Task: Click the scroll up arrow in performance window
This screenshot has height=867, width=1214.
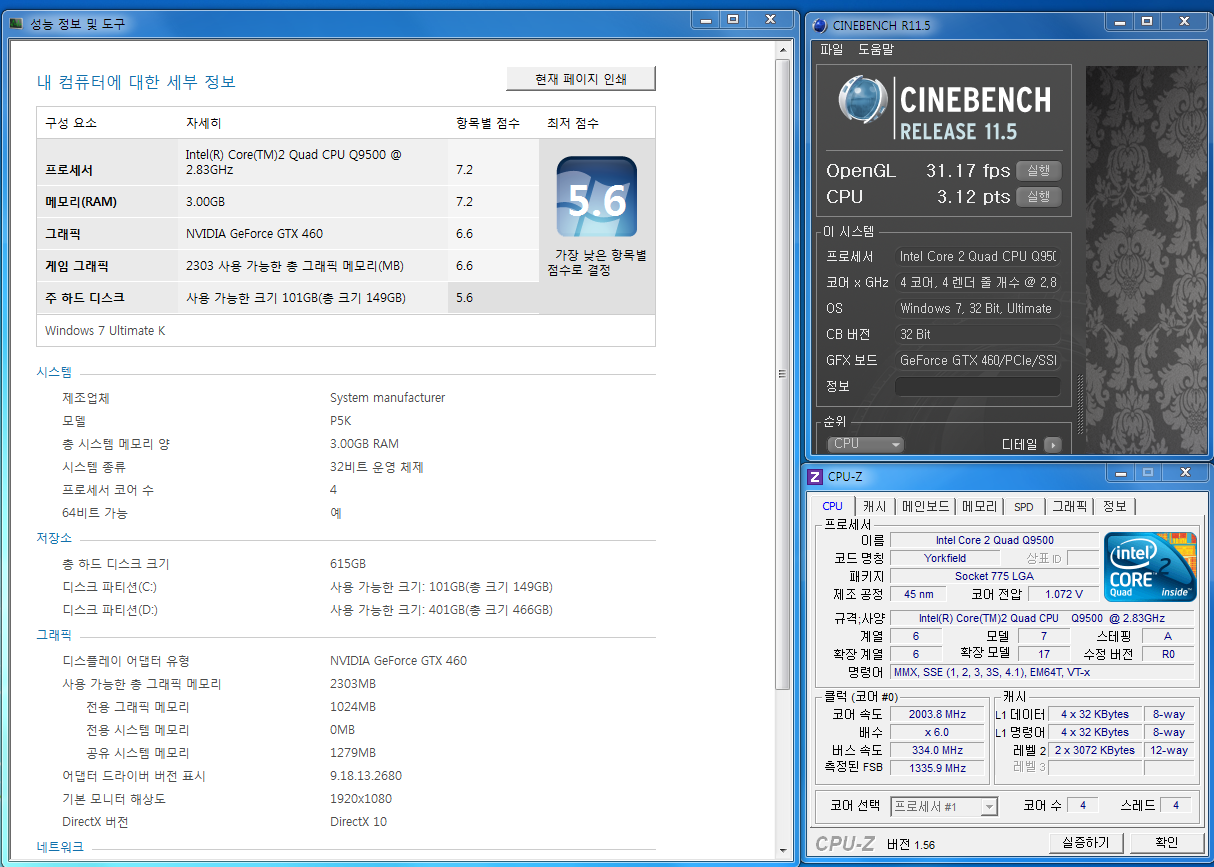Action: click(x=784, y=48)
